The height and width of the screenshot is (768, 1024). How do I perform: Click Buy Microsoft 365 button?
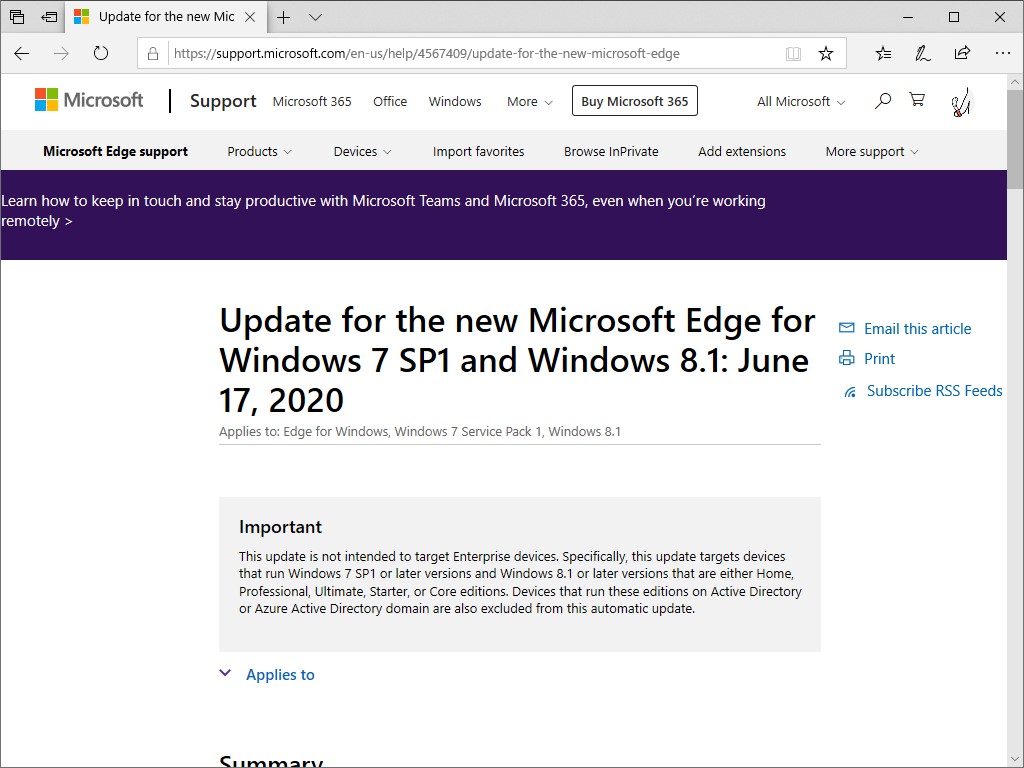coord(634,100)
